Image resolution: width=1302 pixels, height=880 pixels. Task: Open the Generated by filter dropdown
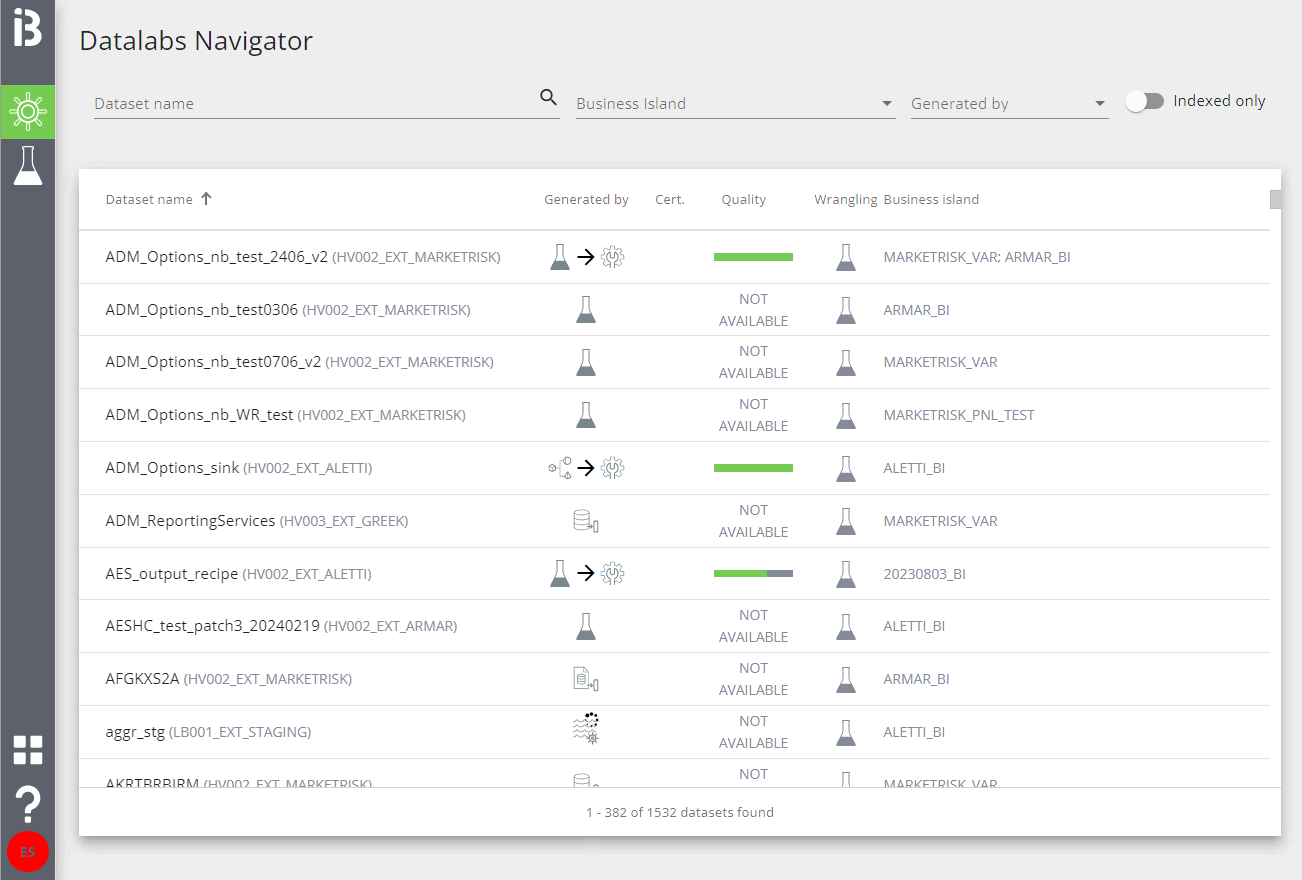click(x=1008, y=103)
